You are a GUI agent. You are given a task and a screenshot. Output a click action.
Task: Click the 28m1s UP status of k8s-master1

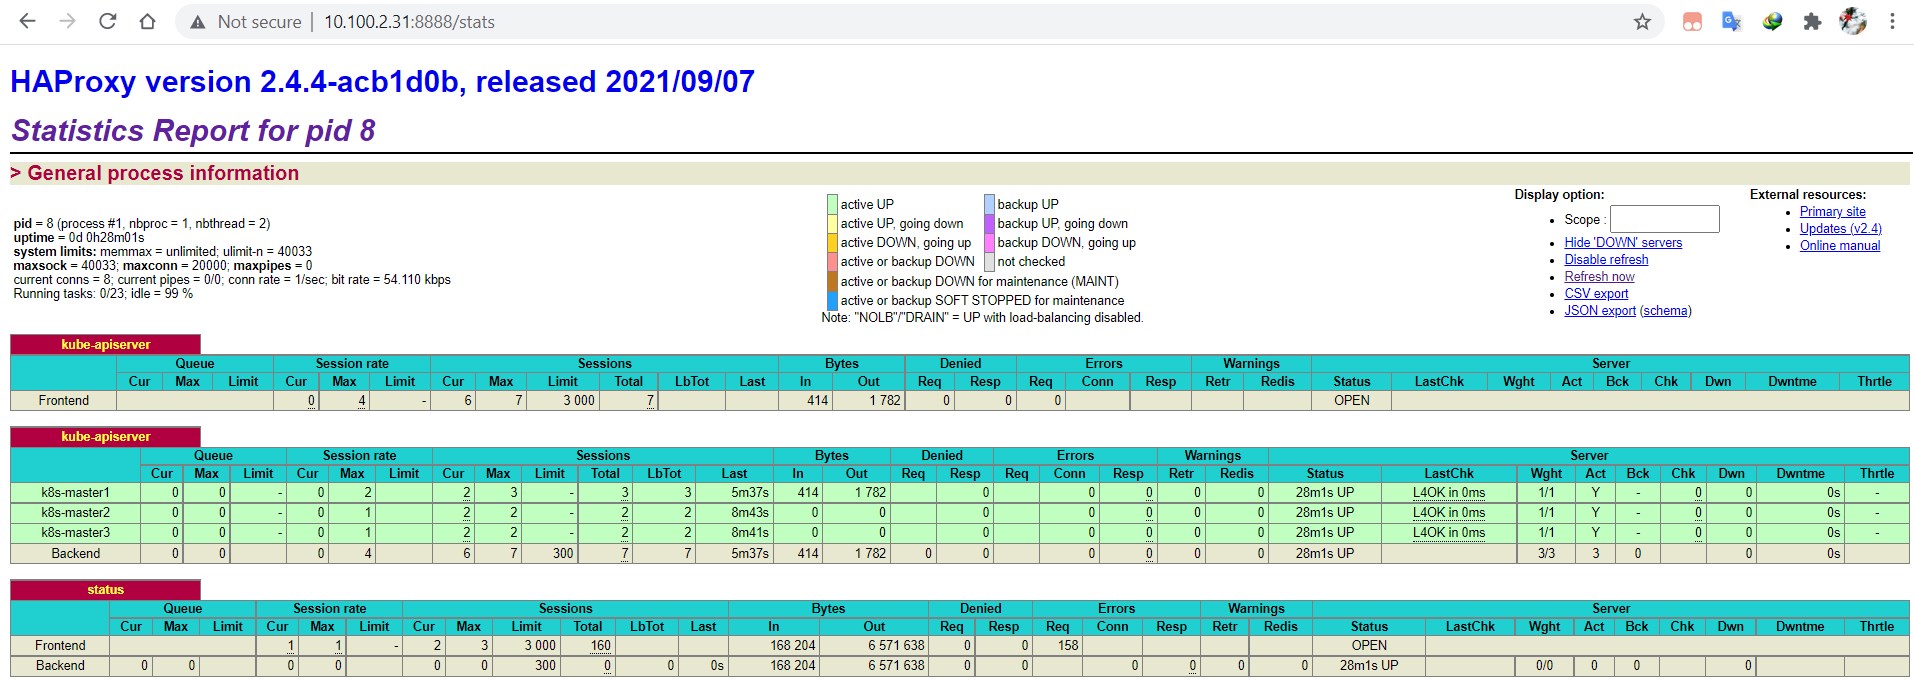pyautogui.click(x=1324, y=493)
